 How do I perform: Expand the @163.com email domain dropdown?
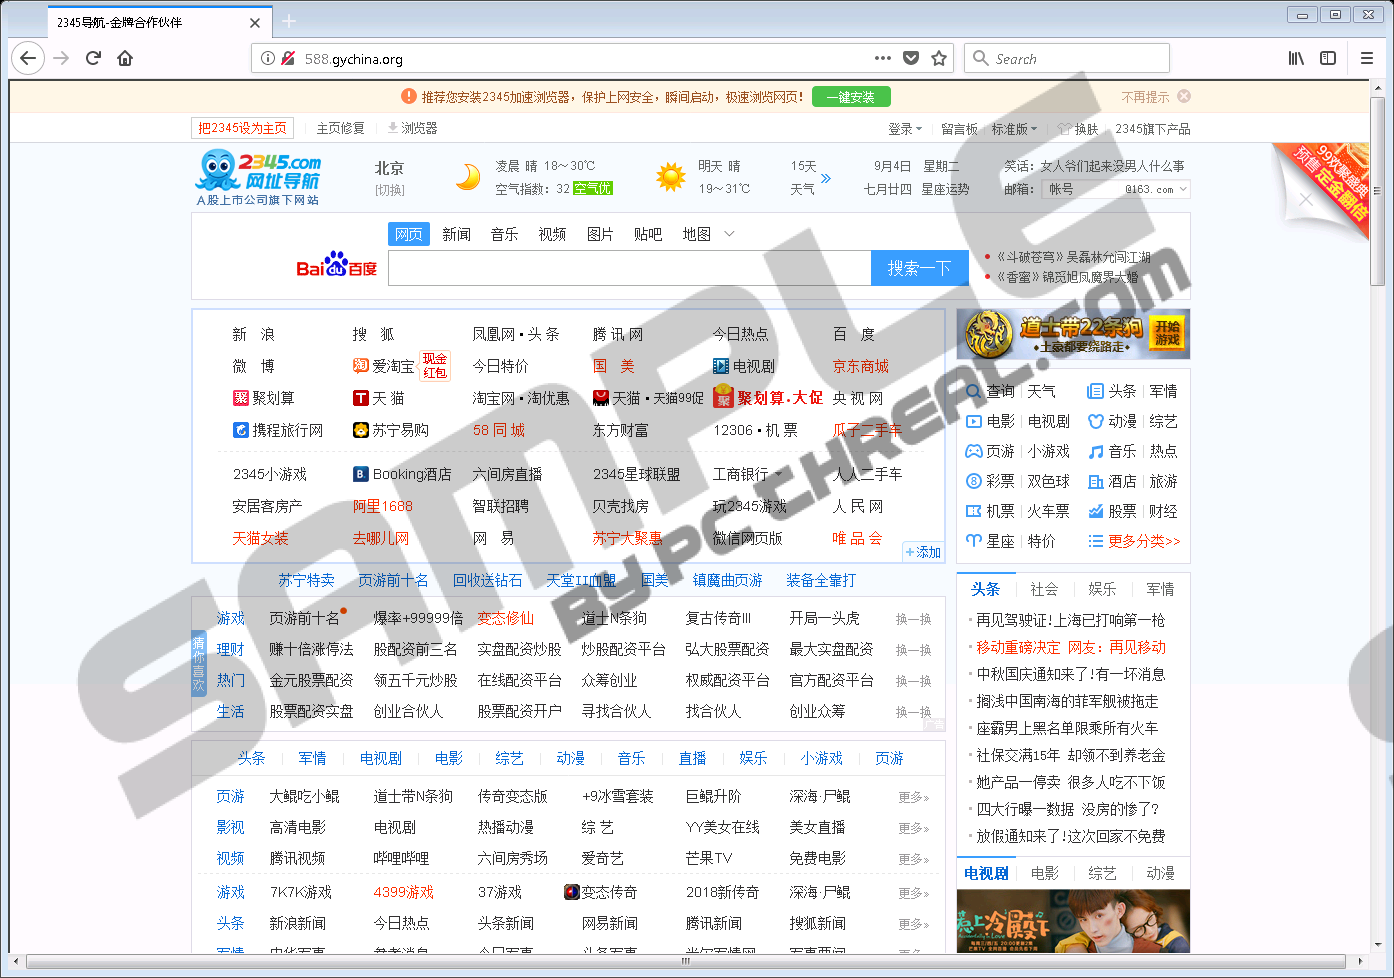click(1184, 189)
